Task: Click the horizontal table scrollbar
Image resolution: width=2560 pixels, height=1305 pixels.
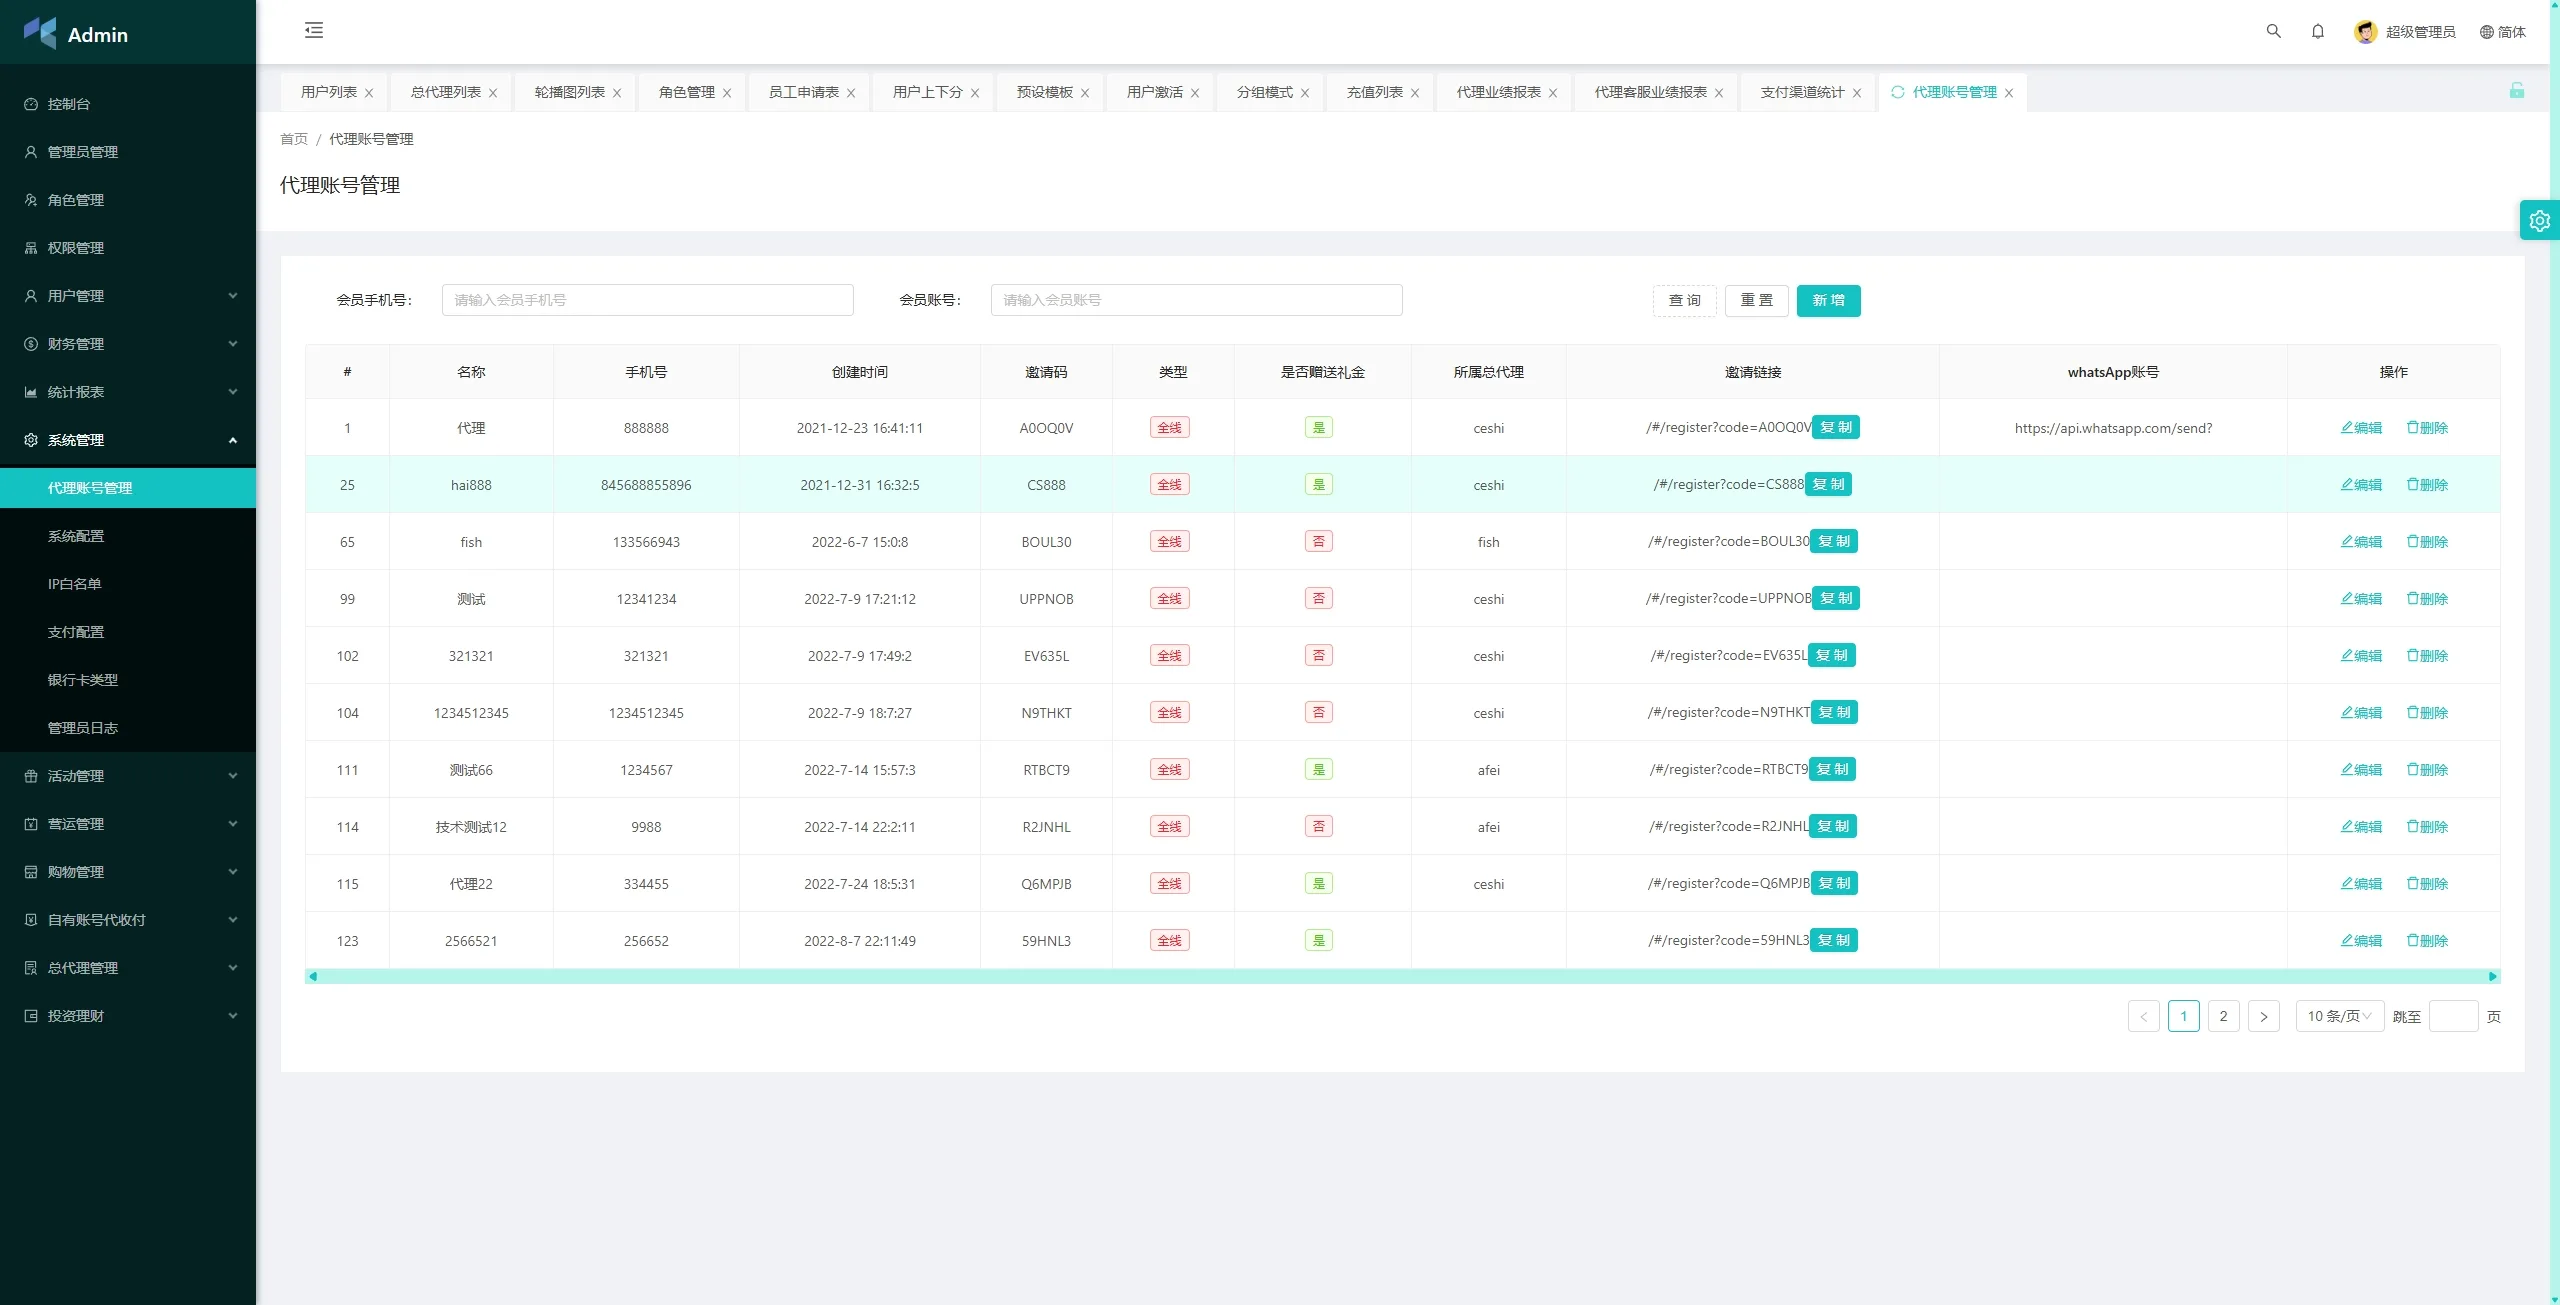Action: point(1400,976)
